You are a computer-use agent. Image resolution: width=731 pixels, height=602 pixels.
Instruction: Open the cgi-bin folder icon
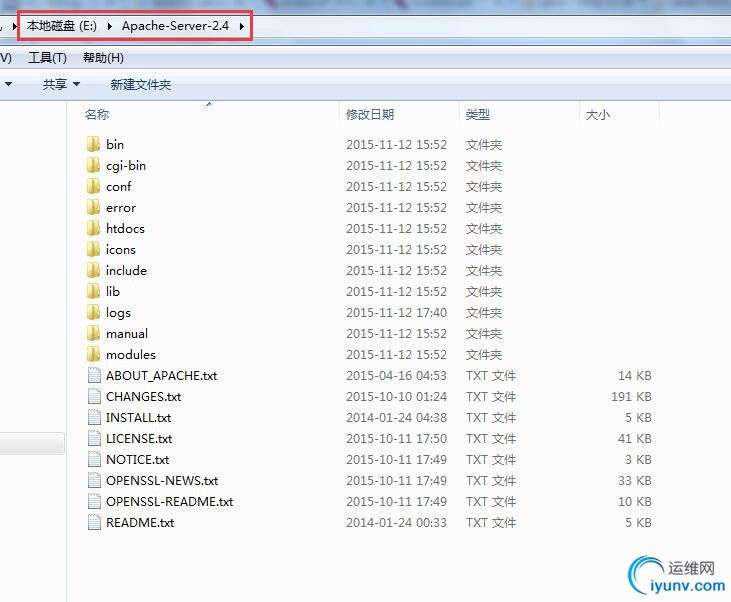click(93, 165)
